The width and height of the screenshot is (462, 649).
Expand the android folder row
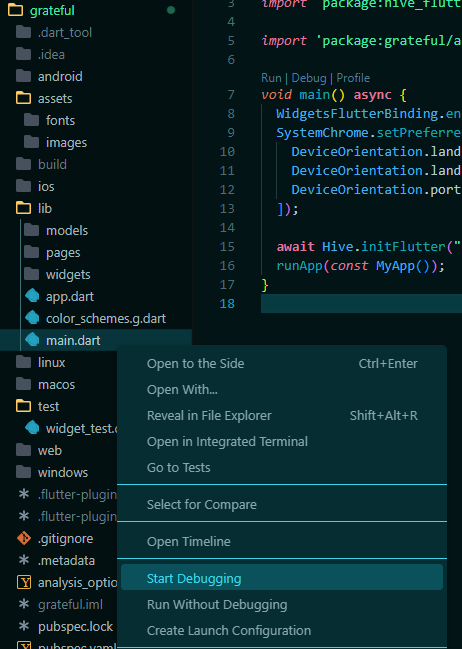pyautogui.click(x=96, y=76)
